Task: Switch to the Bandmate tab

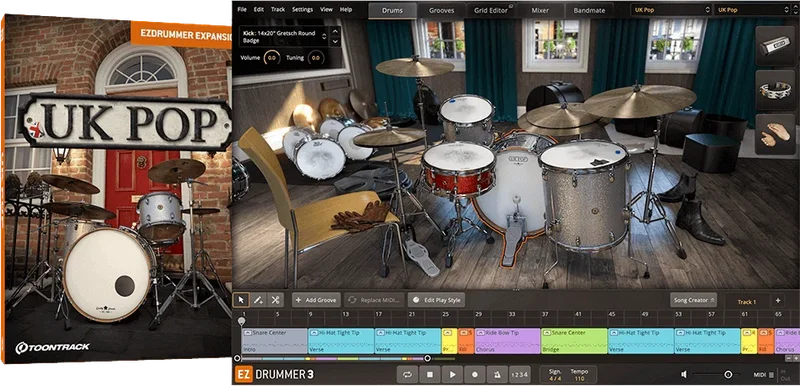Action: [589, 10]
